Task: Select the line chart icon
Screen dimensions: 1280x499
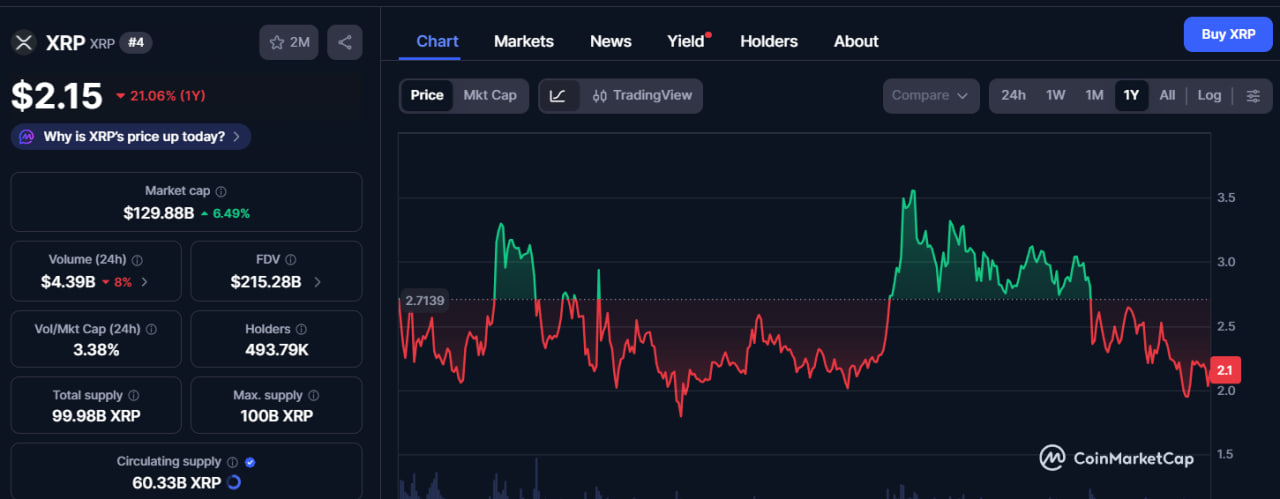Action: pos(558,96)
